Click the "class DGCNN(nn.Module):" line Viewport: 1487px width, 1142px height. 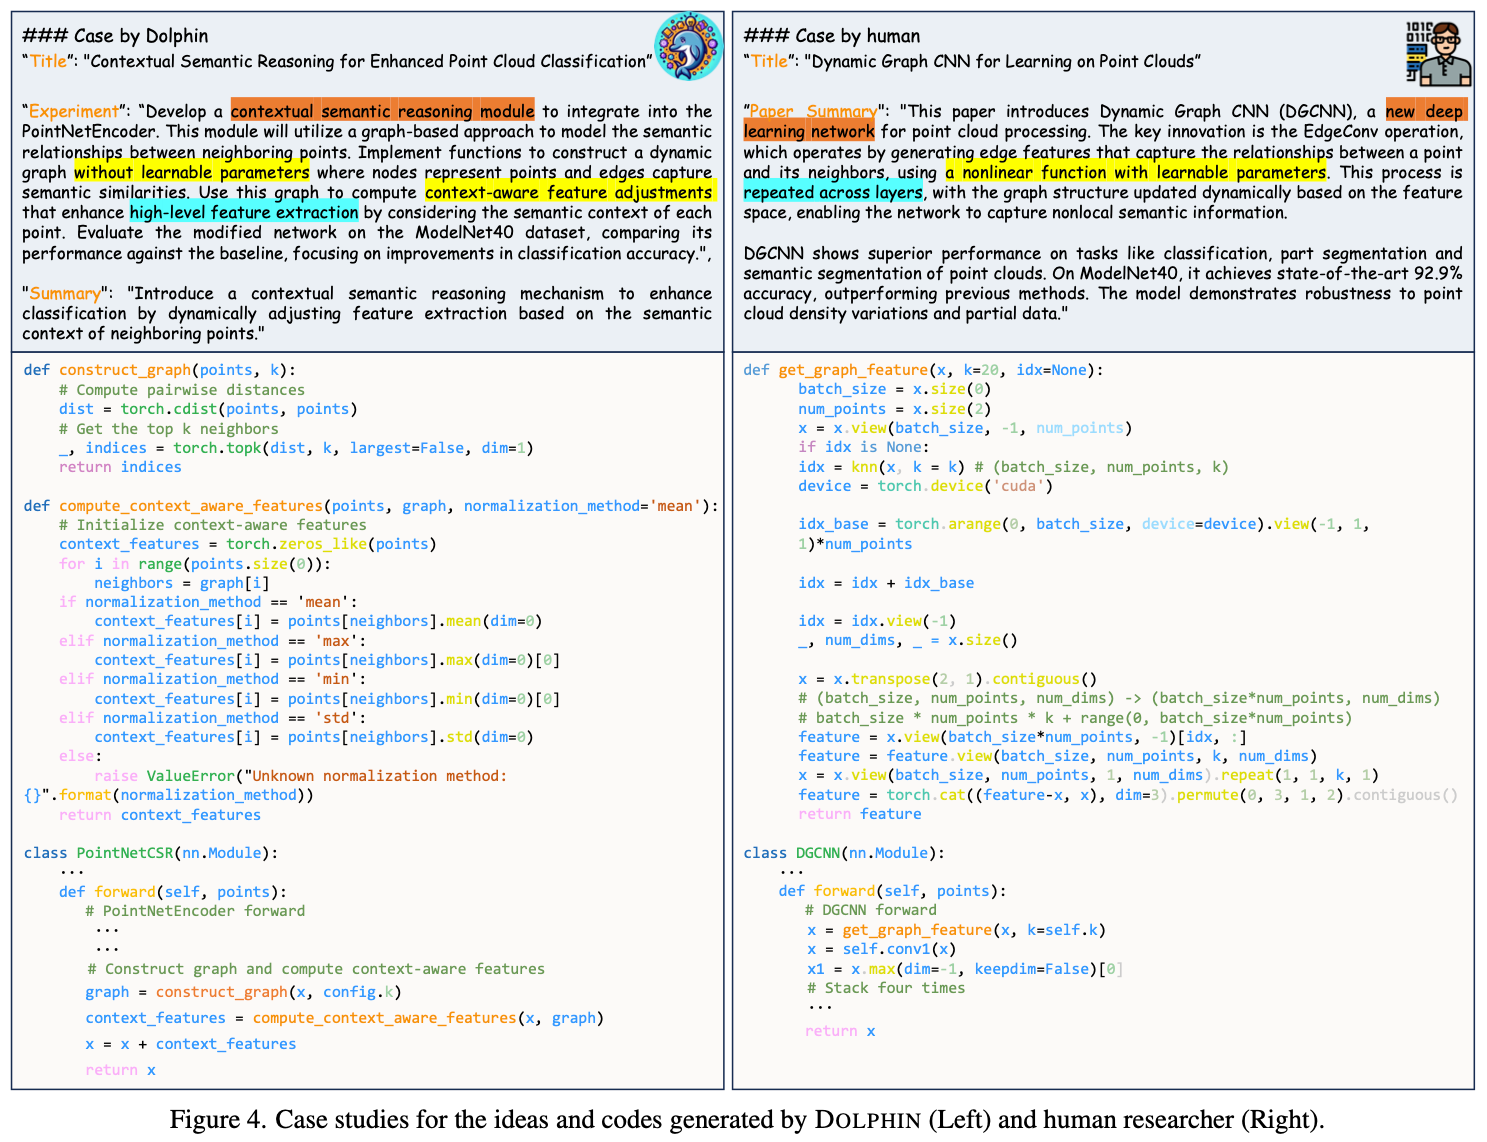(x=843, y=853)
